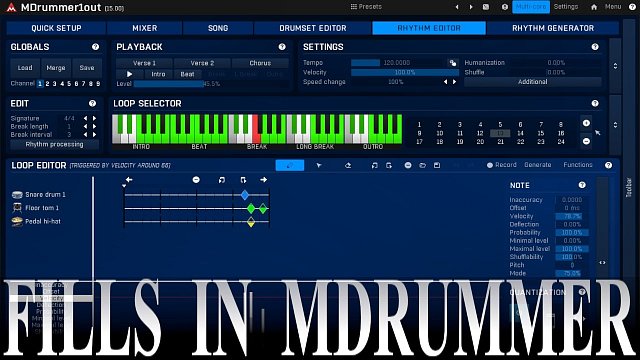Click the Tempo slider
The width and height of the screenshot is (640, 360).
[398, 63]
